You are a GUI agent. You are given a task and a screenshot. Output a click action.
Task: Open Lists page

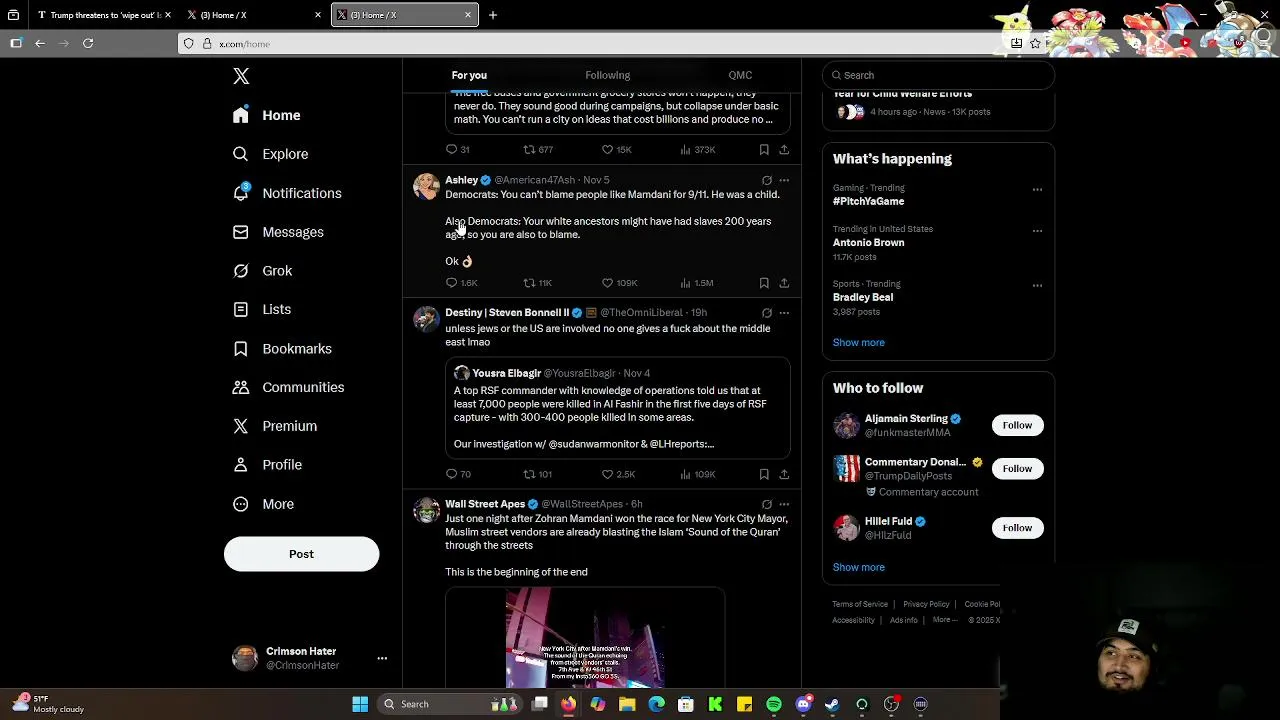(261, 310)
